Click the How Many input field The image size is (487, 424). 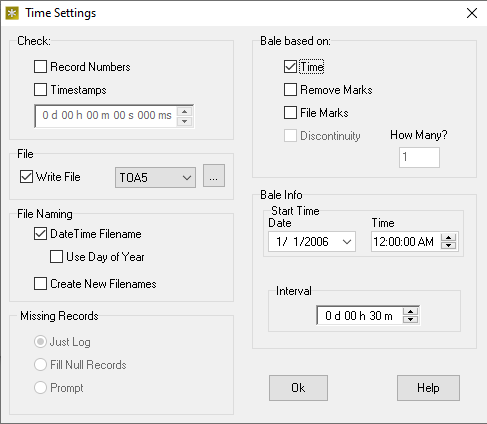coord(419,157)
